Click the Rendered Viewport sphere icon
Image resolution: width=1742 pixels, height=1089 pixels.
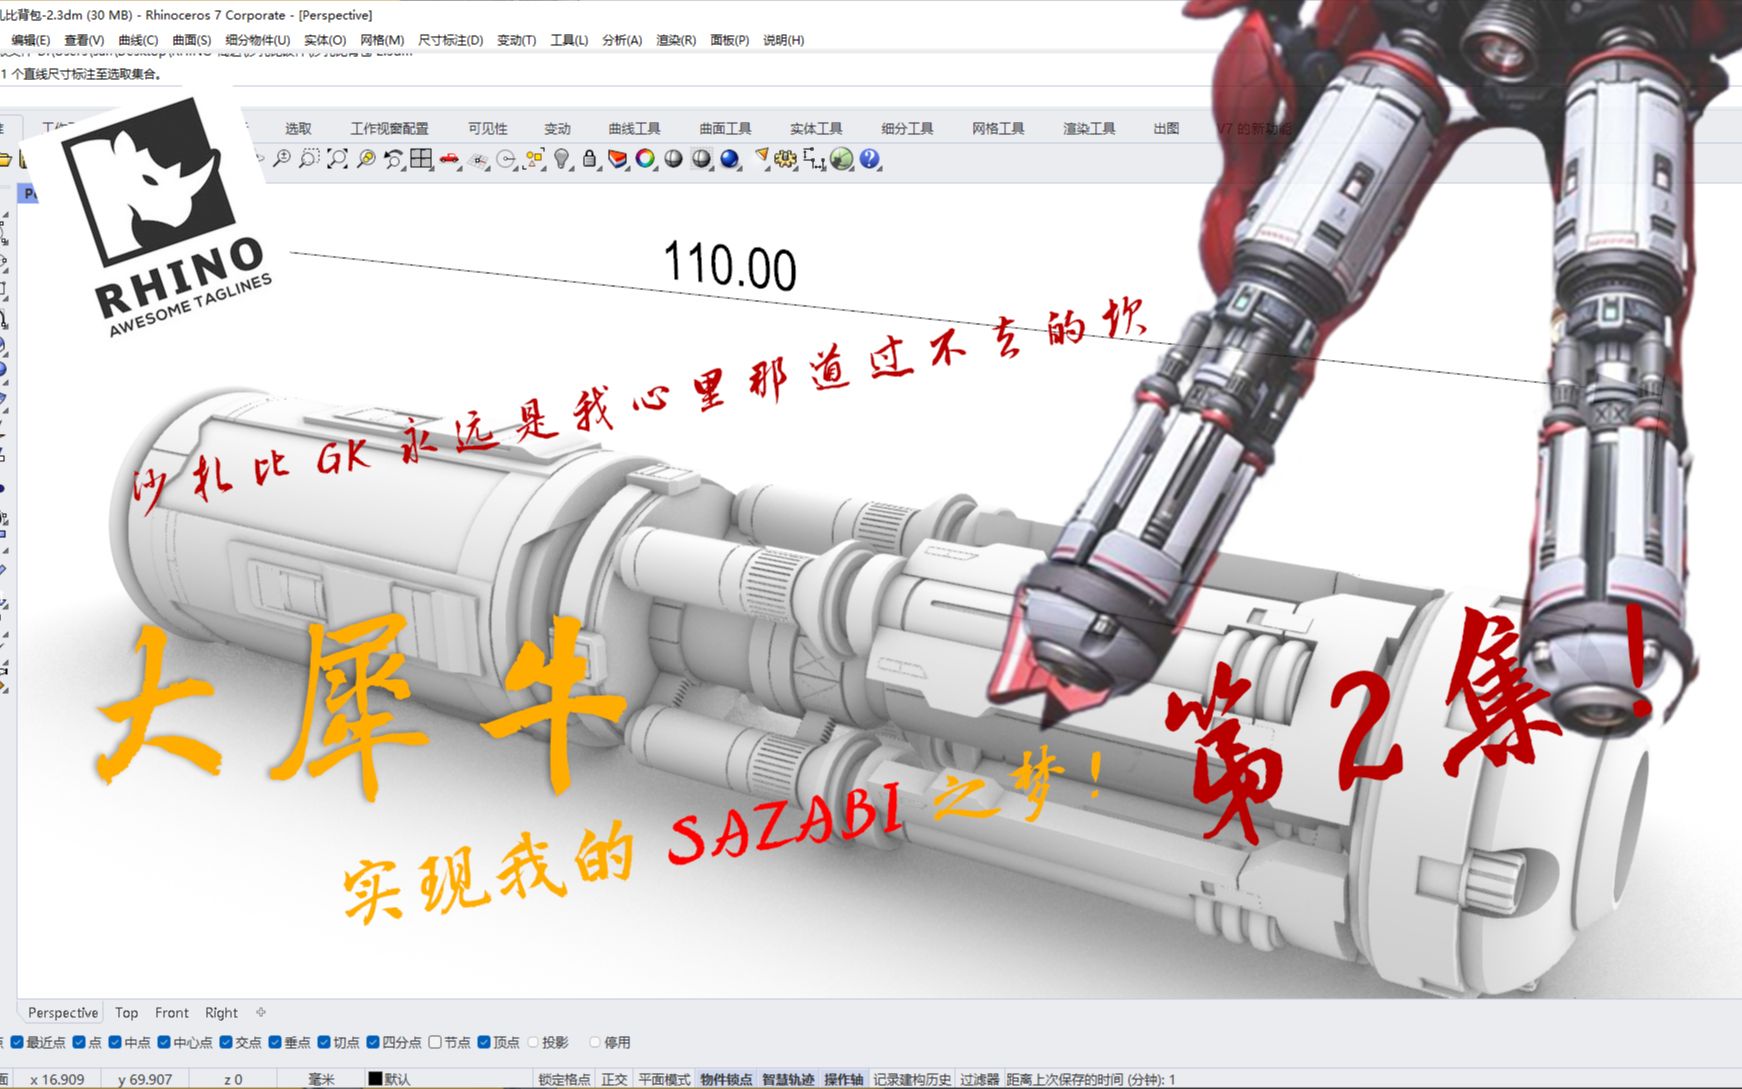[701, 158]
